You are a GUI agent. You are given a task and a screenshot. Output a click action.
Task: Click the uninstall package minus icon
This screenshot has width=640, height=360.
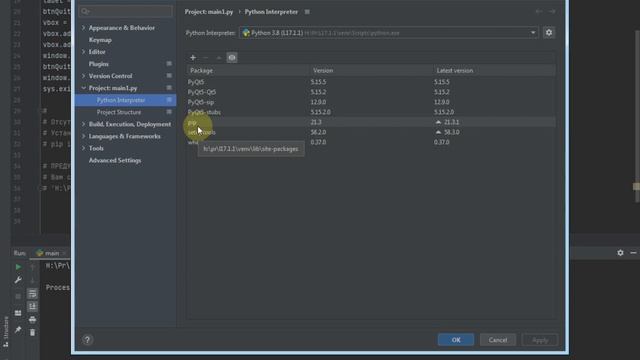coord(206,58)
